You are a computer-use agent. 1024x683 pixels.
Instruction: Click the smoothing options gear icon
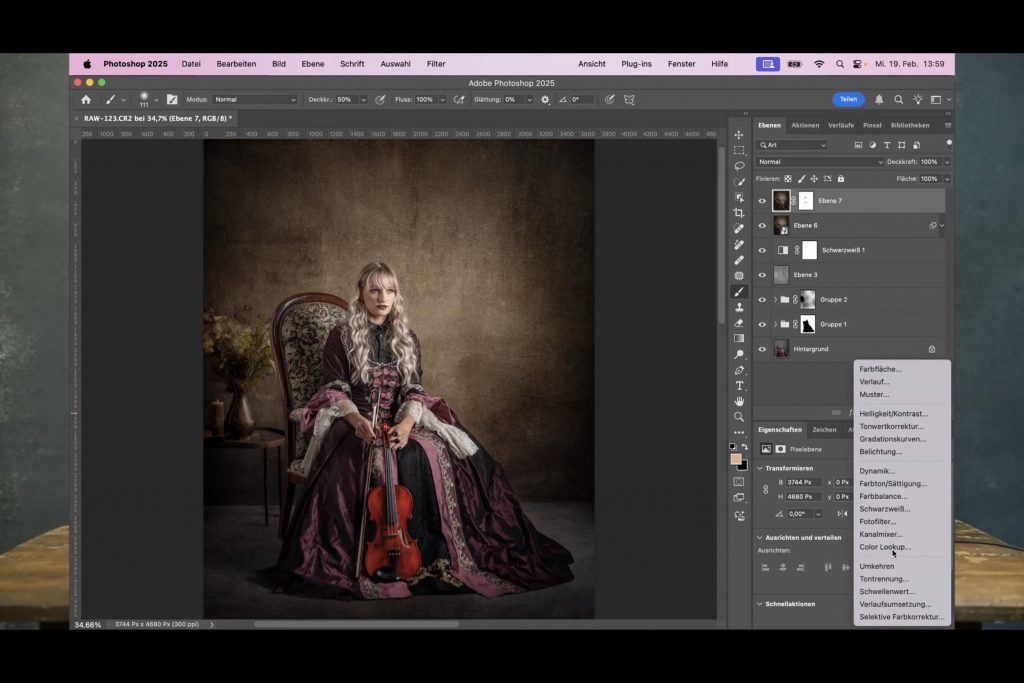pos(545,100)
